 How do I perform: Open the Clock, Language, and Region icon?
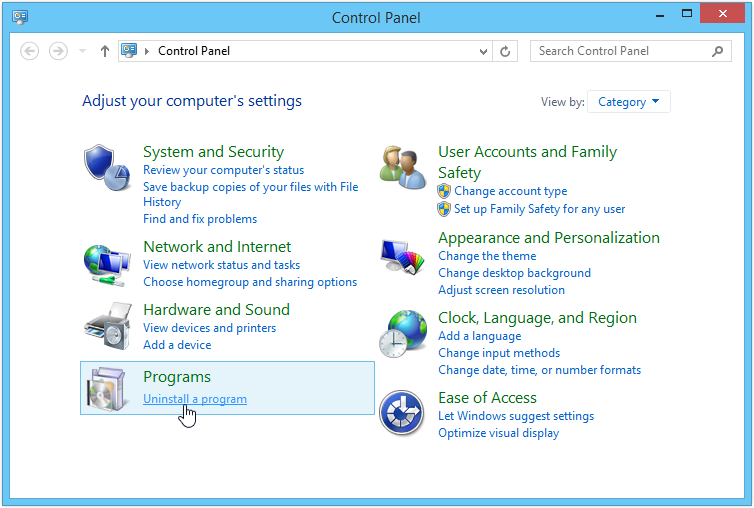tap(402, 334)
